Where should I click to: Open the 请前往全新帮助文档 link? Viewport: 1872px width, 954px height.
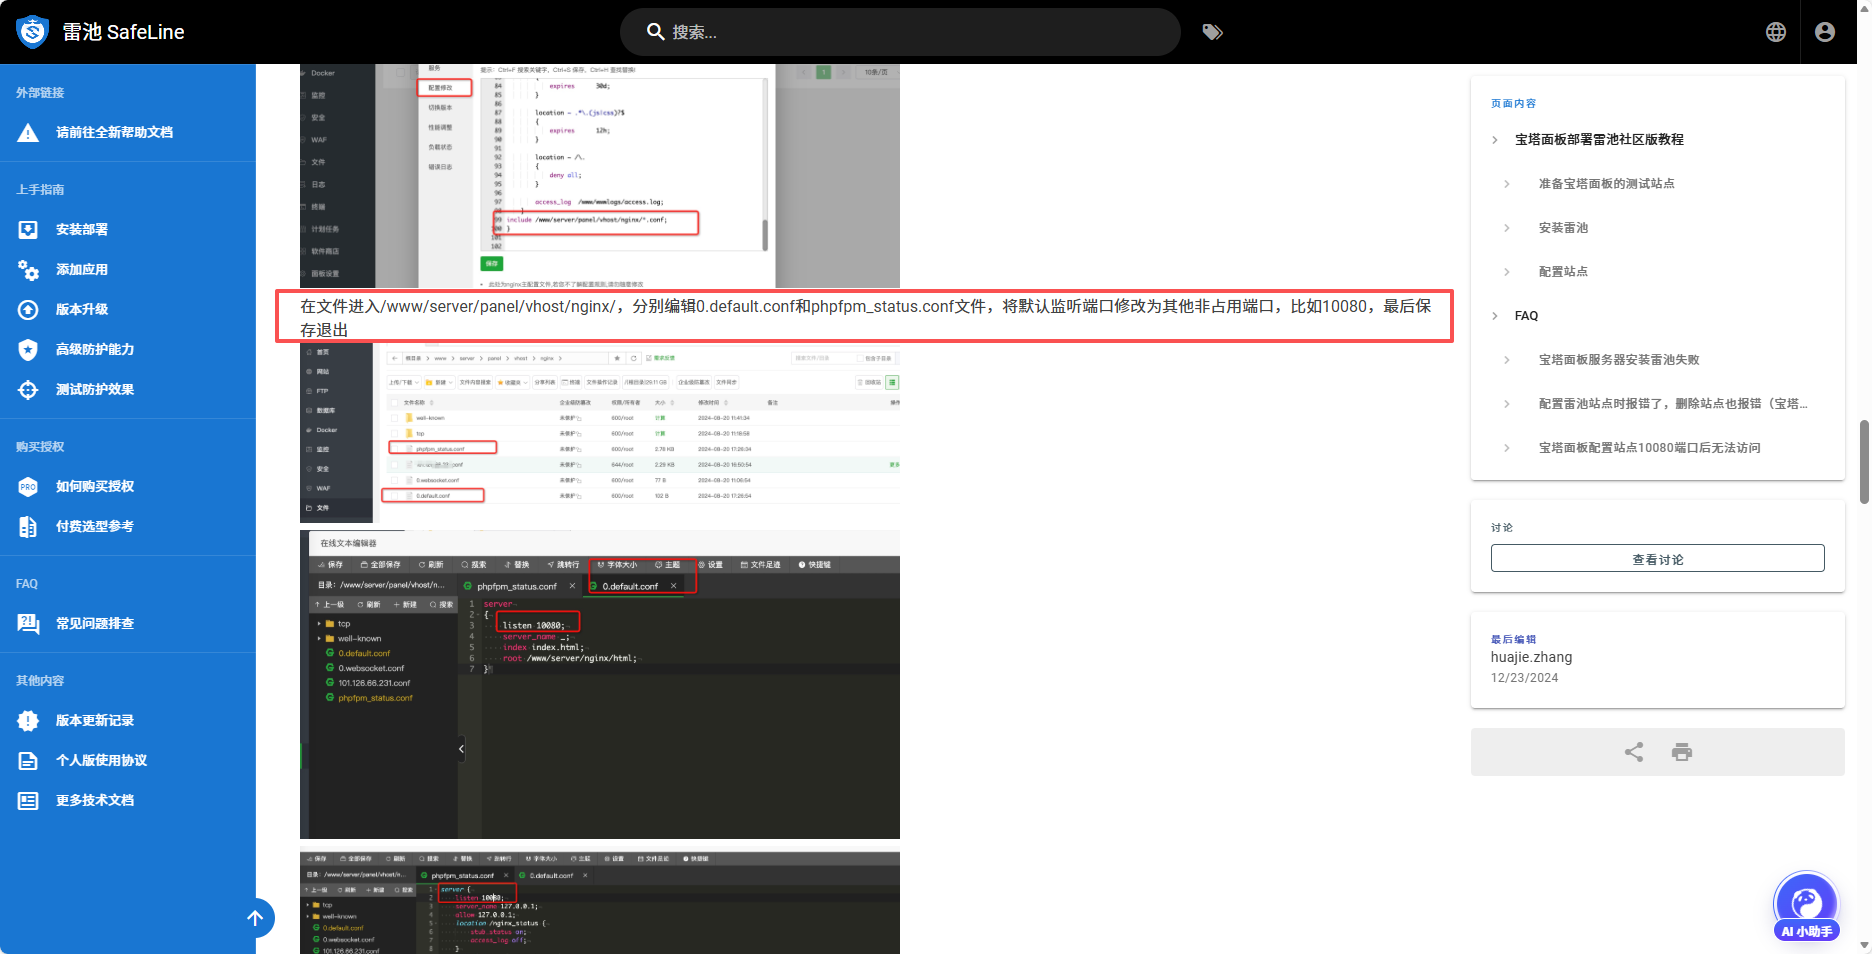(114, 132)
